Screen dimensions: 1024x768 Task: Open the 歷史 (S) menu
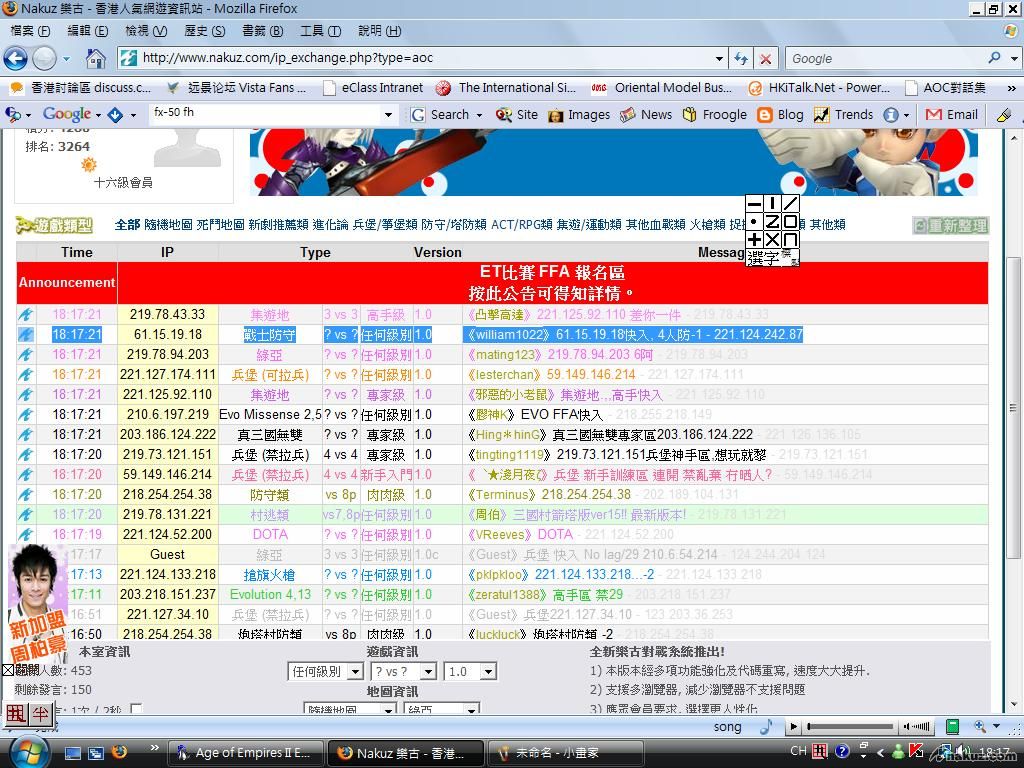coord(204,31)
